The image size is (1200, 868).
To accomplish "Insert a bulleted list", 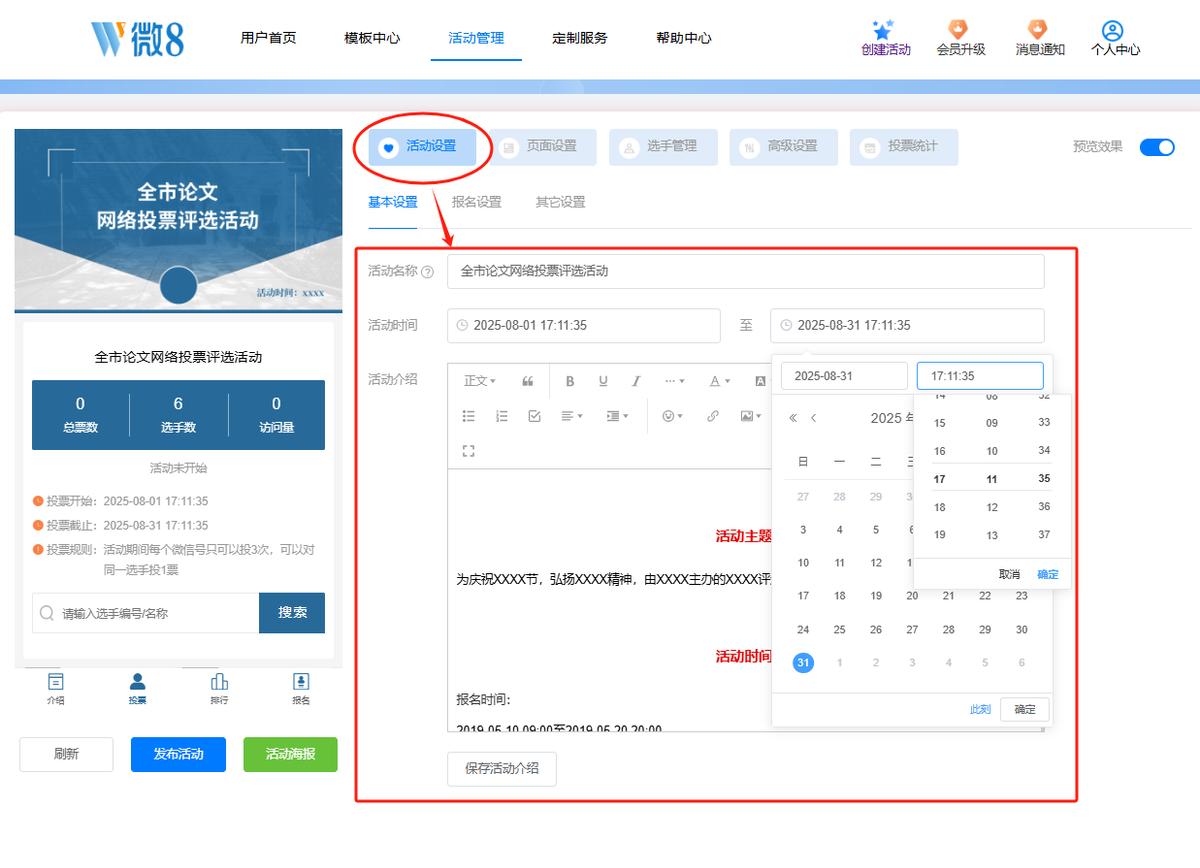I will click(x=469, y=416).
